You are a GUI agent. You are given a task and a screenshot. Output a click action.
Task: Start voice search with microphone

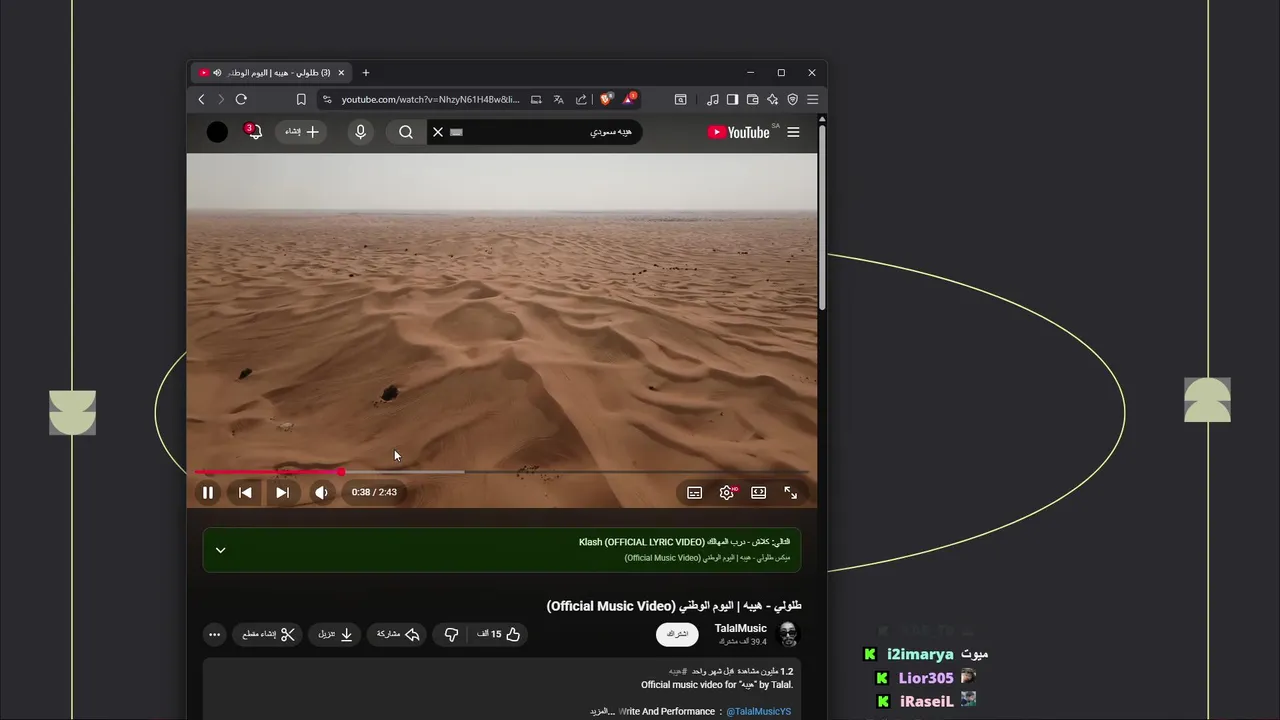point(360,132)
